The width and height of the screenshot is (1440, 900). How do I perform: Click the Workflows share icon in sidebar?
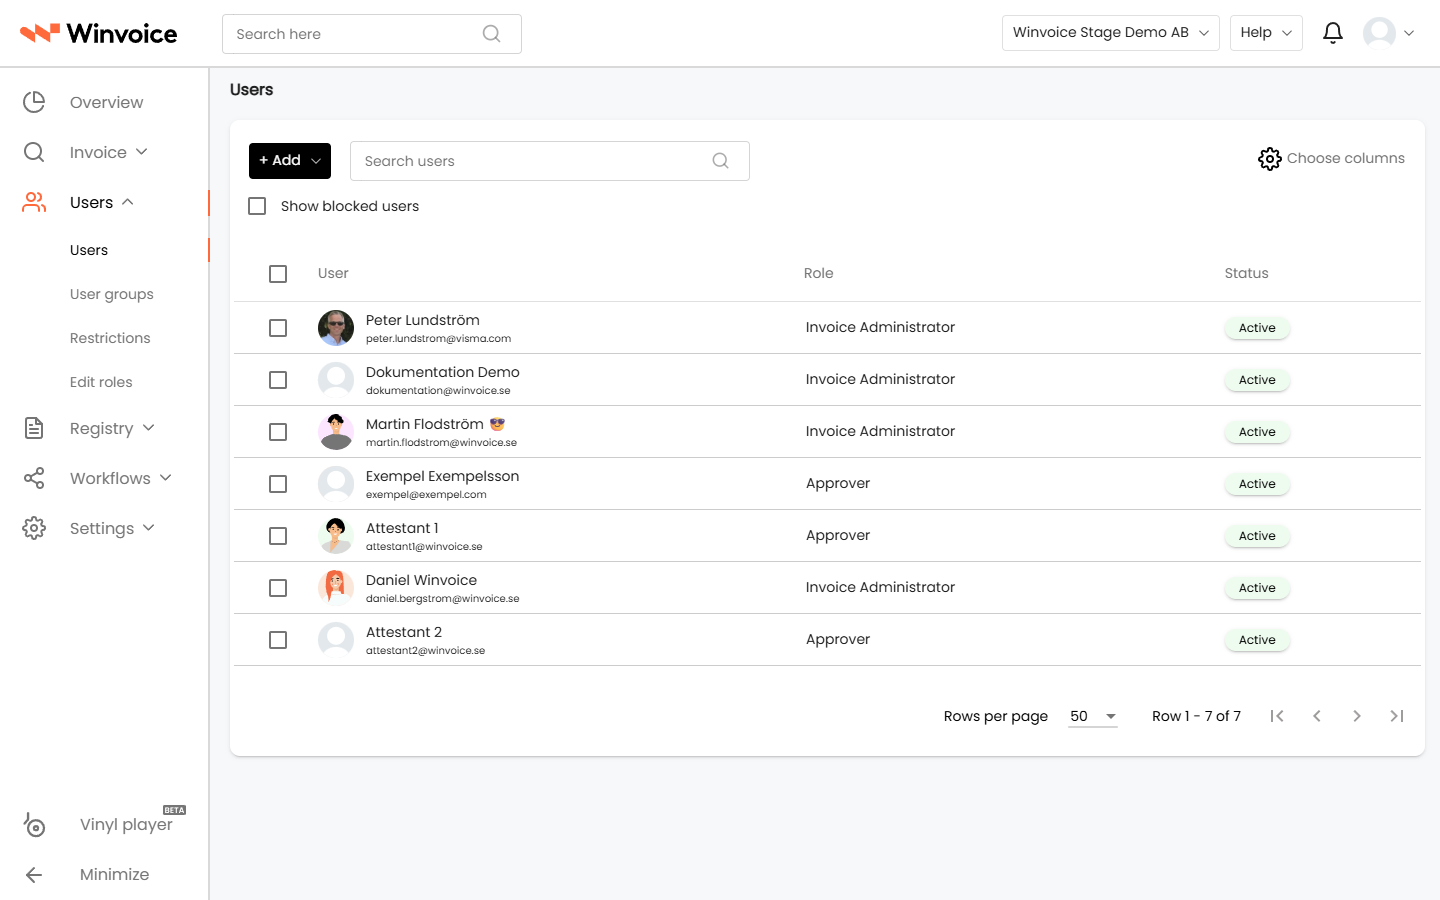tap(34, 478)
